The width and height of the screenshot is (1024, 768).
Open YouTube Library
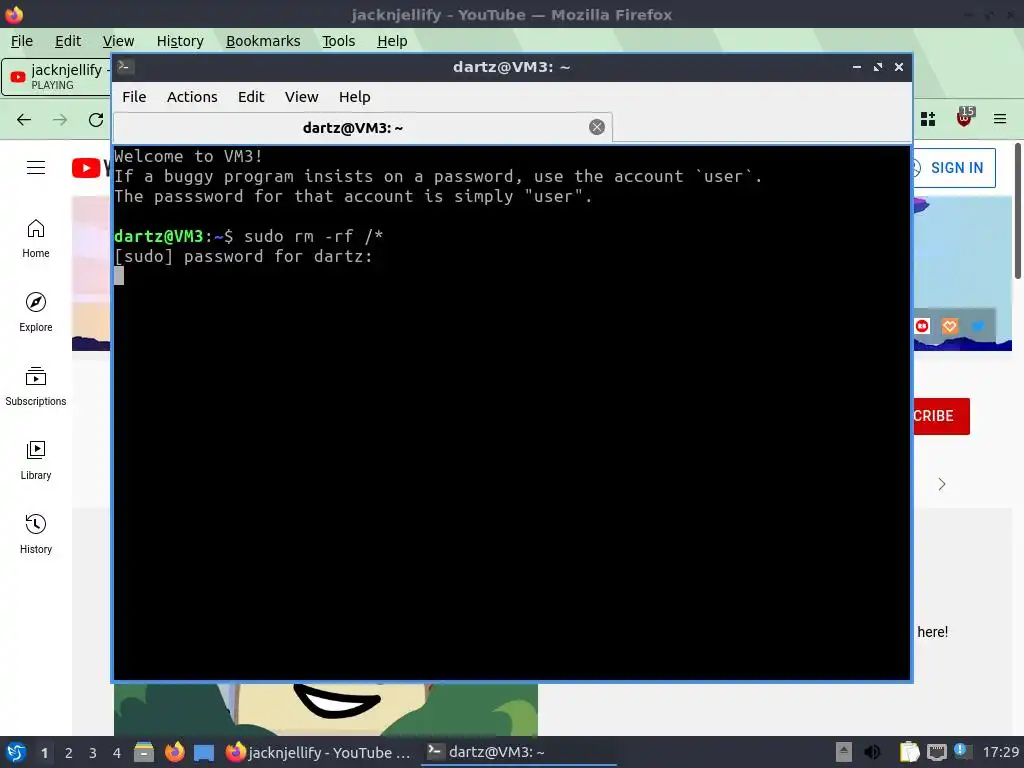pyautogui.click(x=36, y=461)
